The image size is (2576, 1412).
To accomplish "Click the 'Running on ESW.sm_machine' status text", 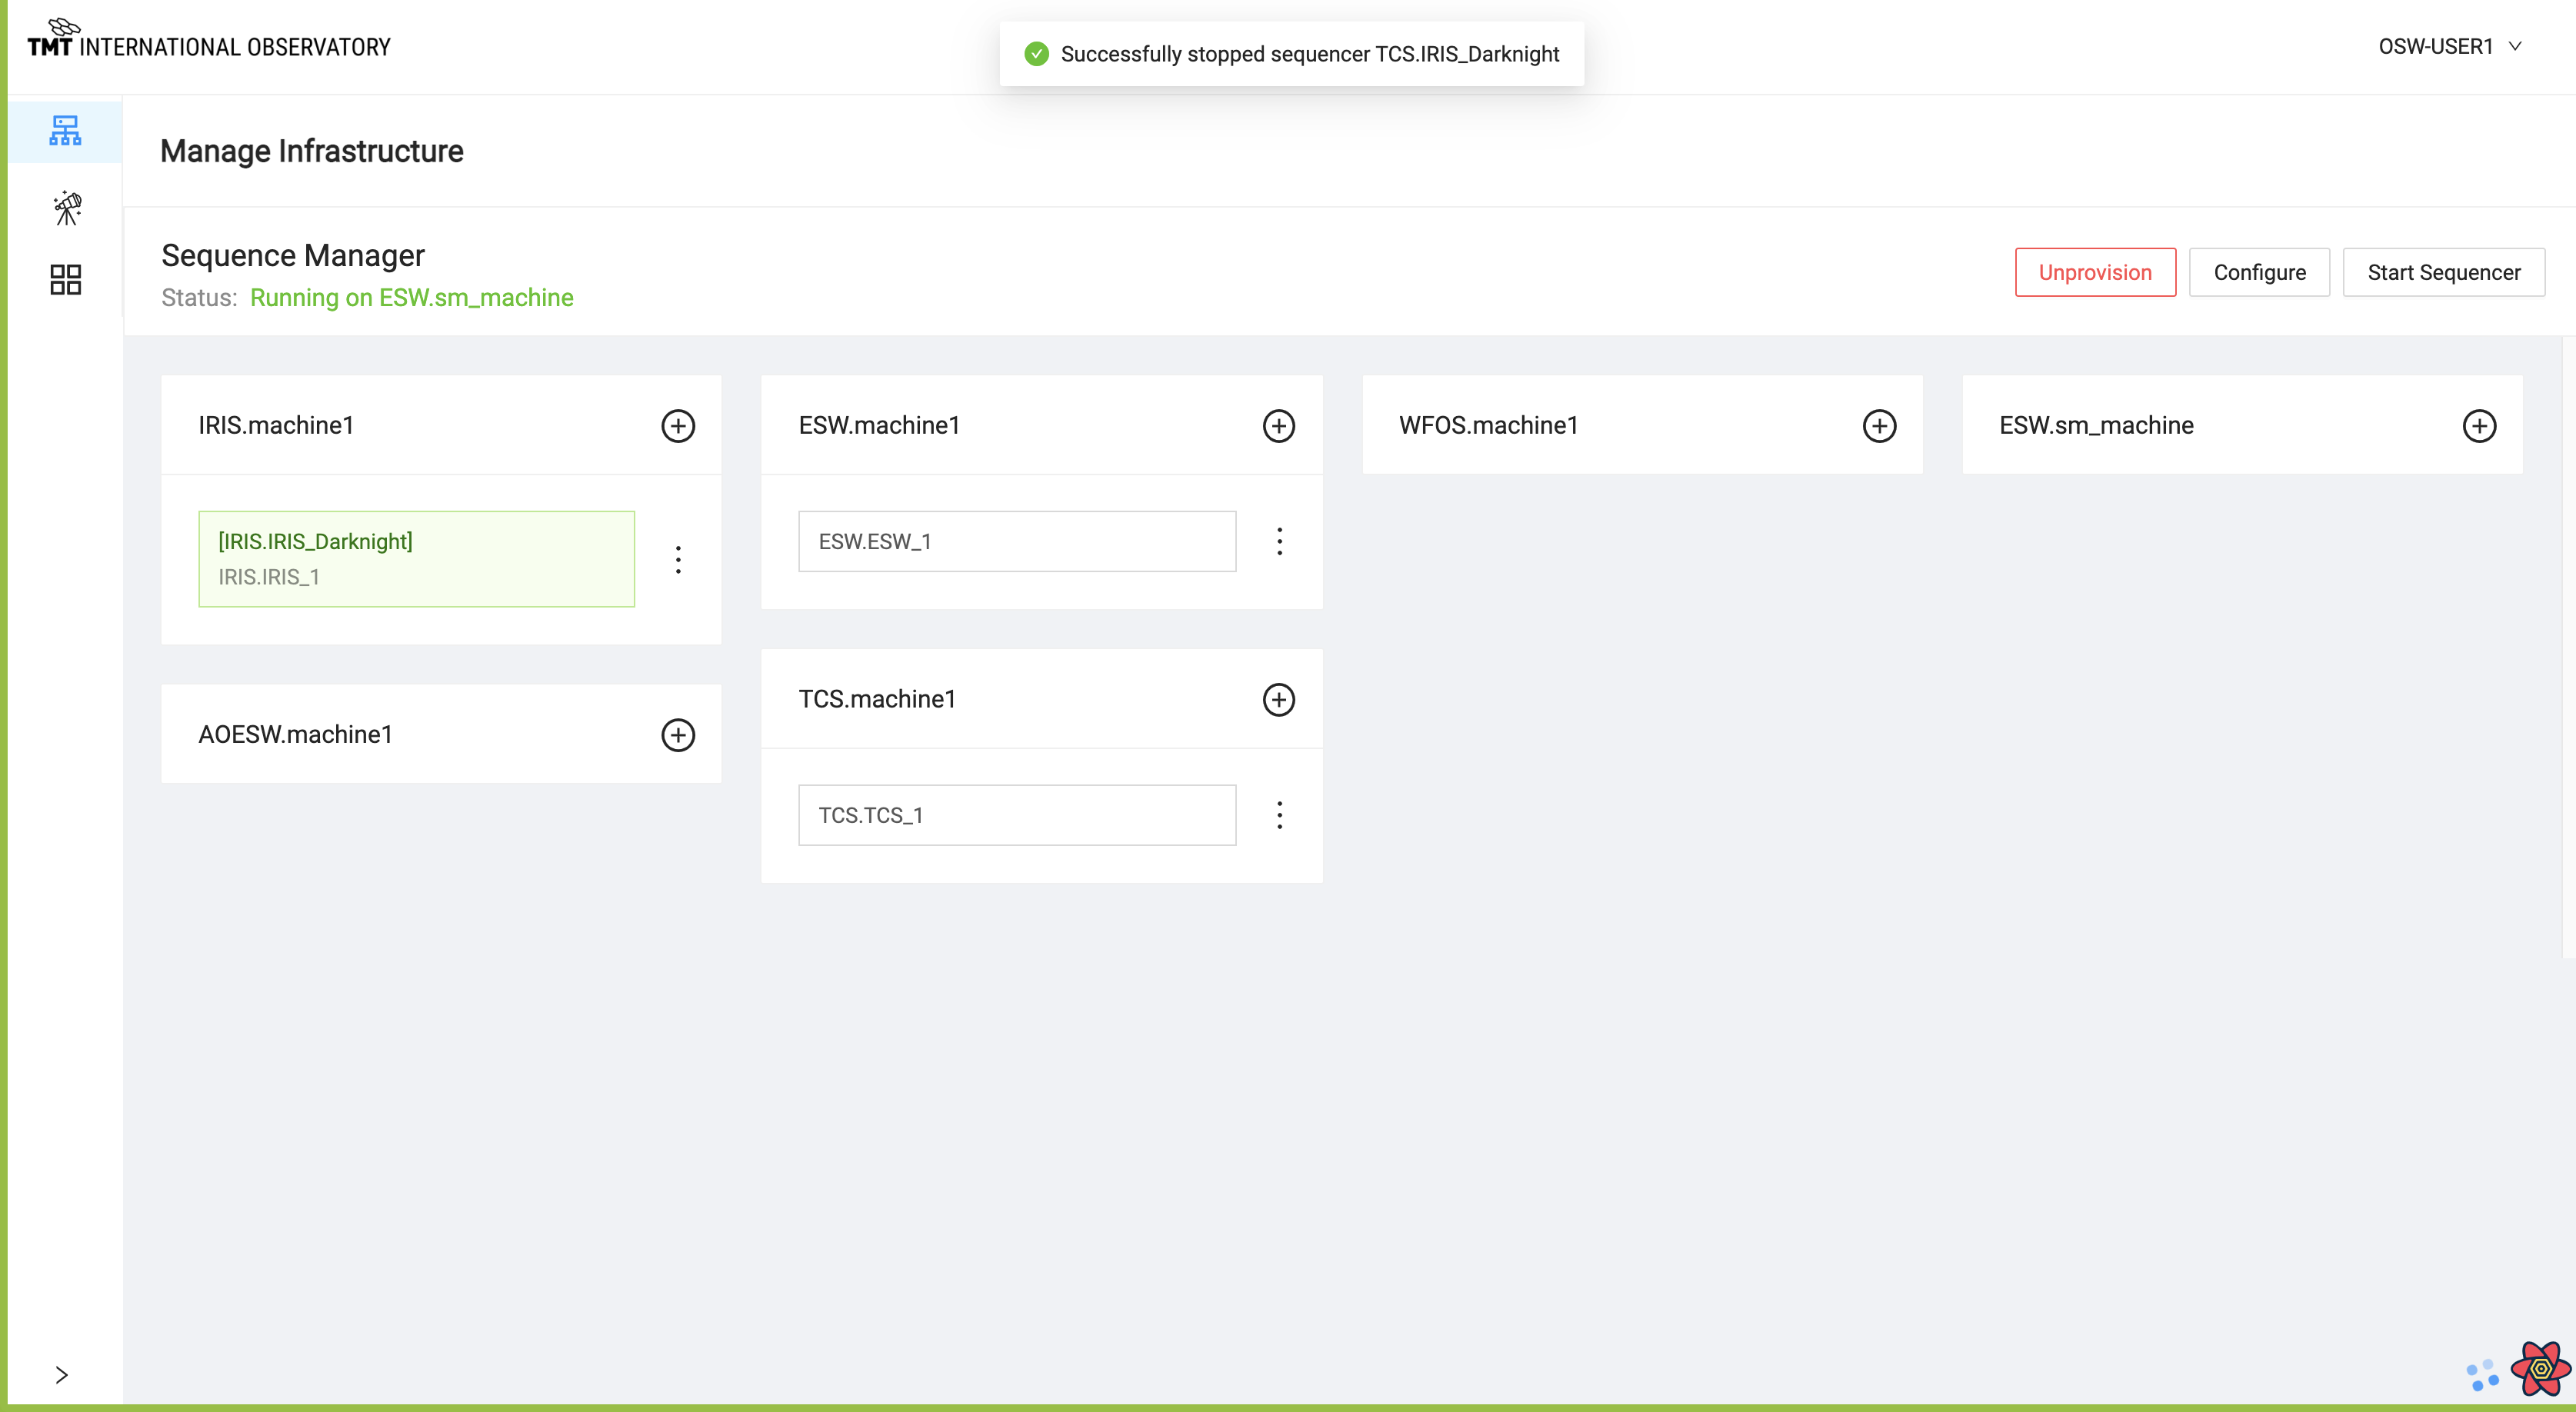I will [411, 298].
